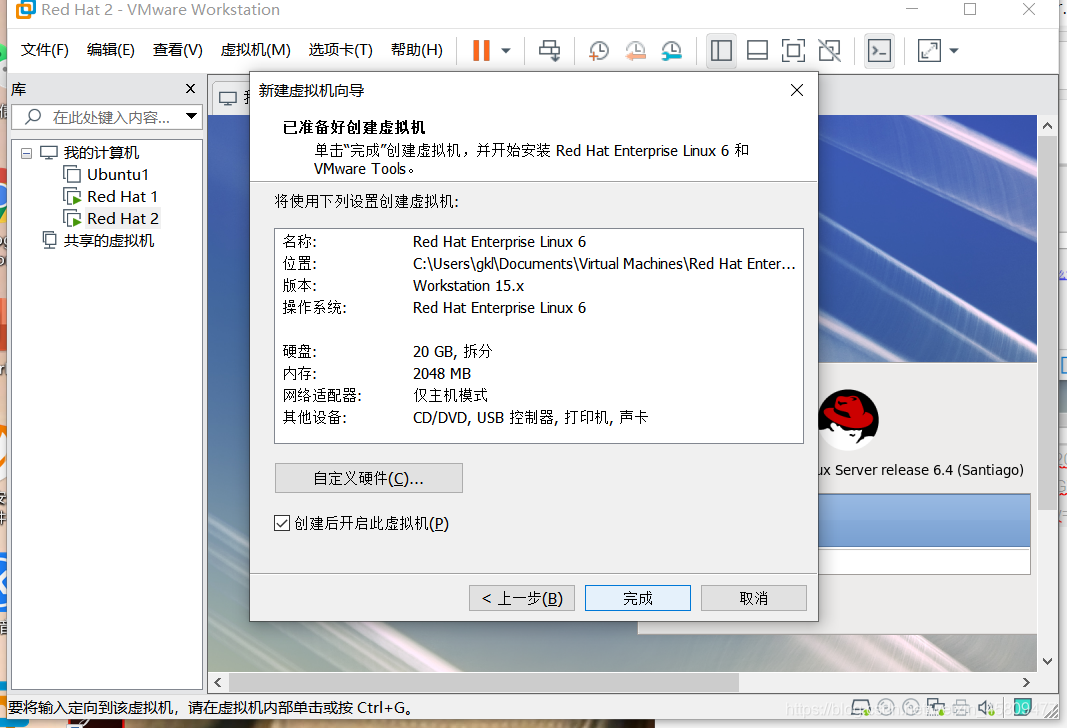Click the VMware Workstation title bar icon
1067x728 pixels.
(x=25, y=10)
